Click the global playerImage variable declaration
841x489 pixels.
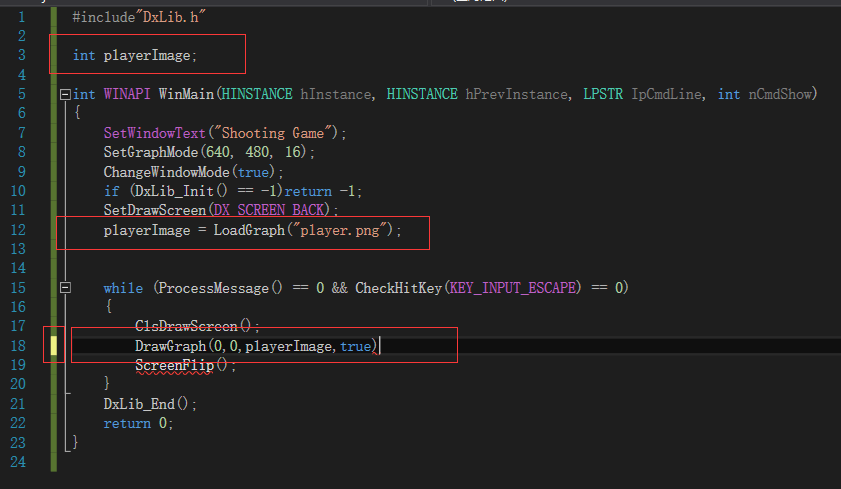(135, 55)
